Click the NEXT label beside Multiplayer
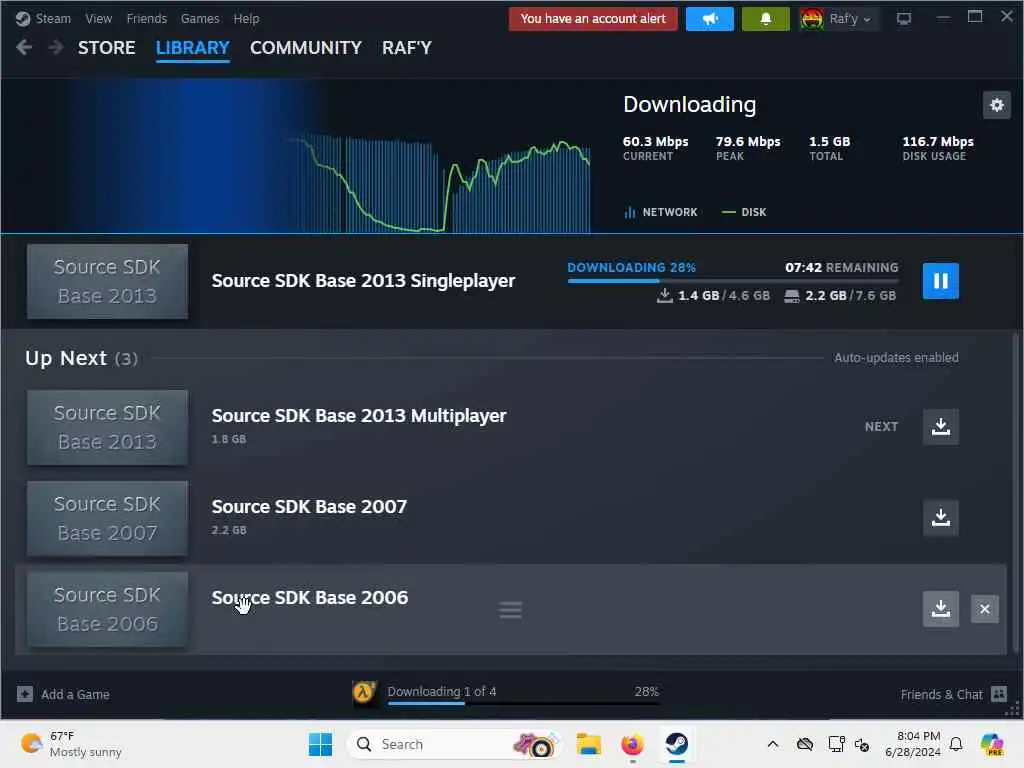The width and height of the screenshot is (1024, 768). click(x=881, y=426)
